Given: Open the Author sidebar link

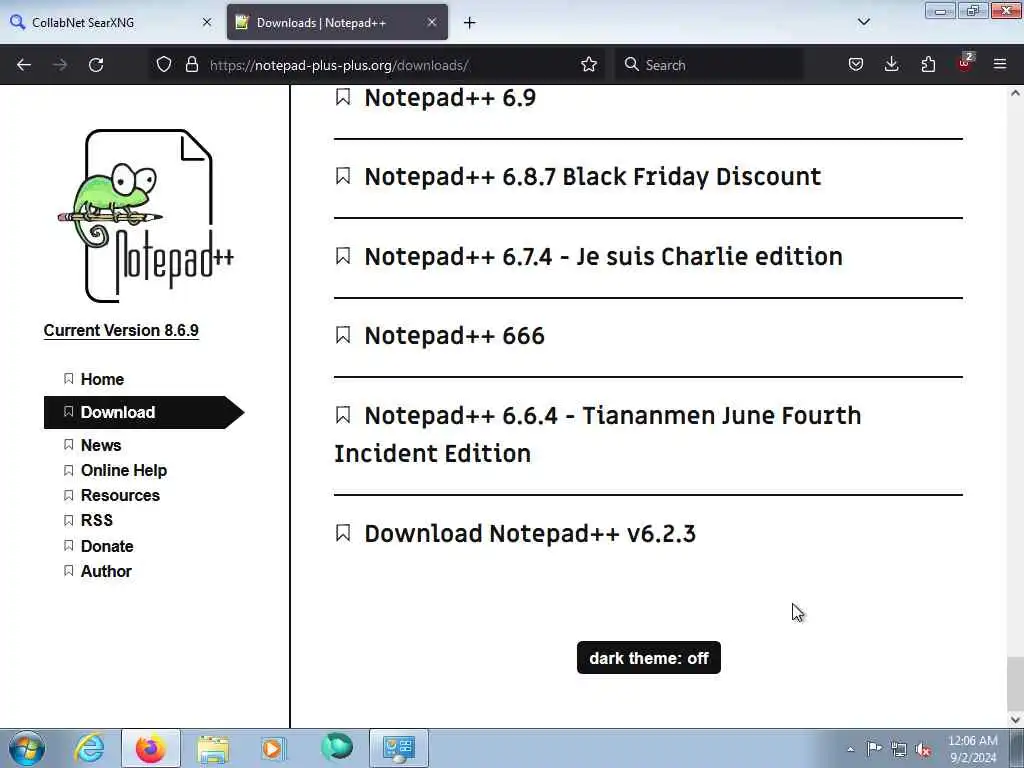Looking at the screenshot, I should (106, 571).
